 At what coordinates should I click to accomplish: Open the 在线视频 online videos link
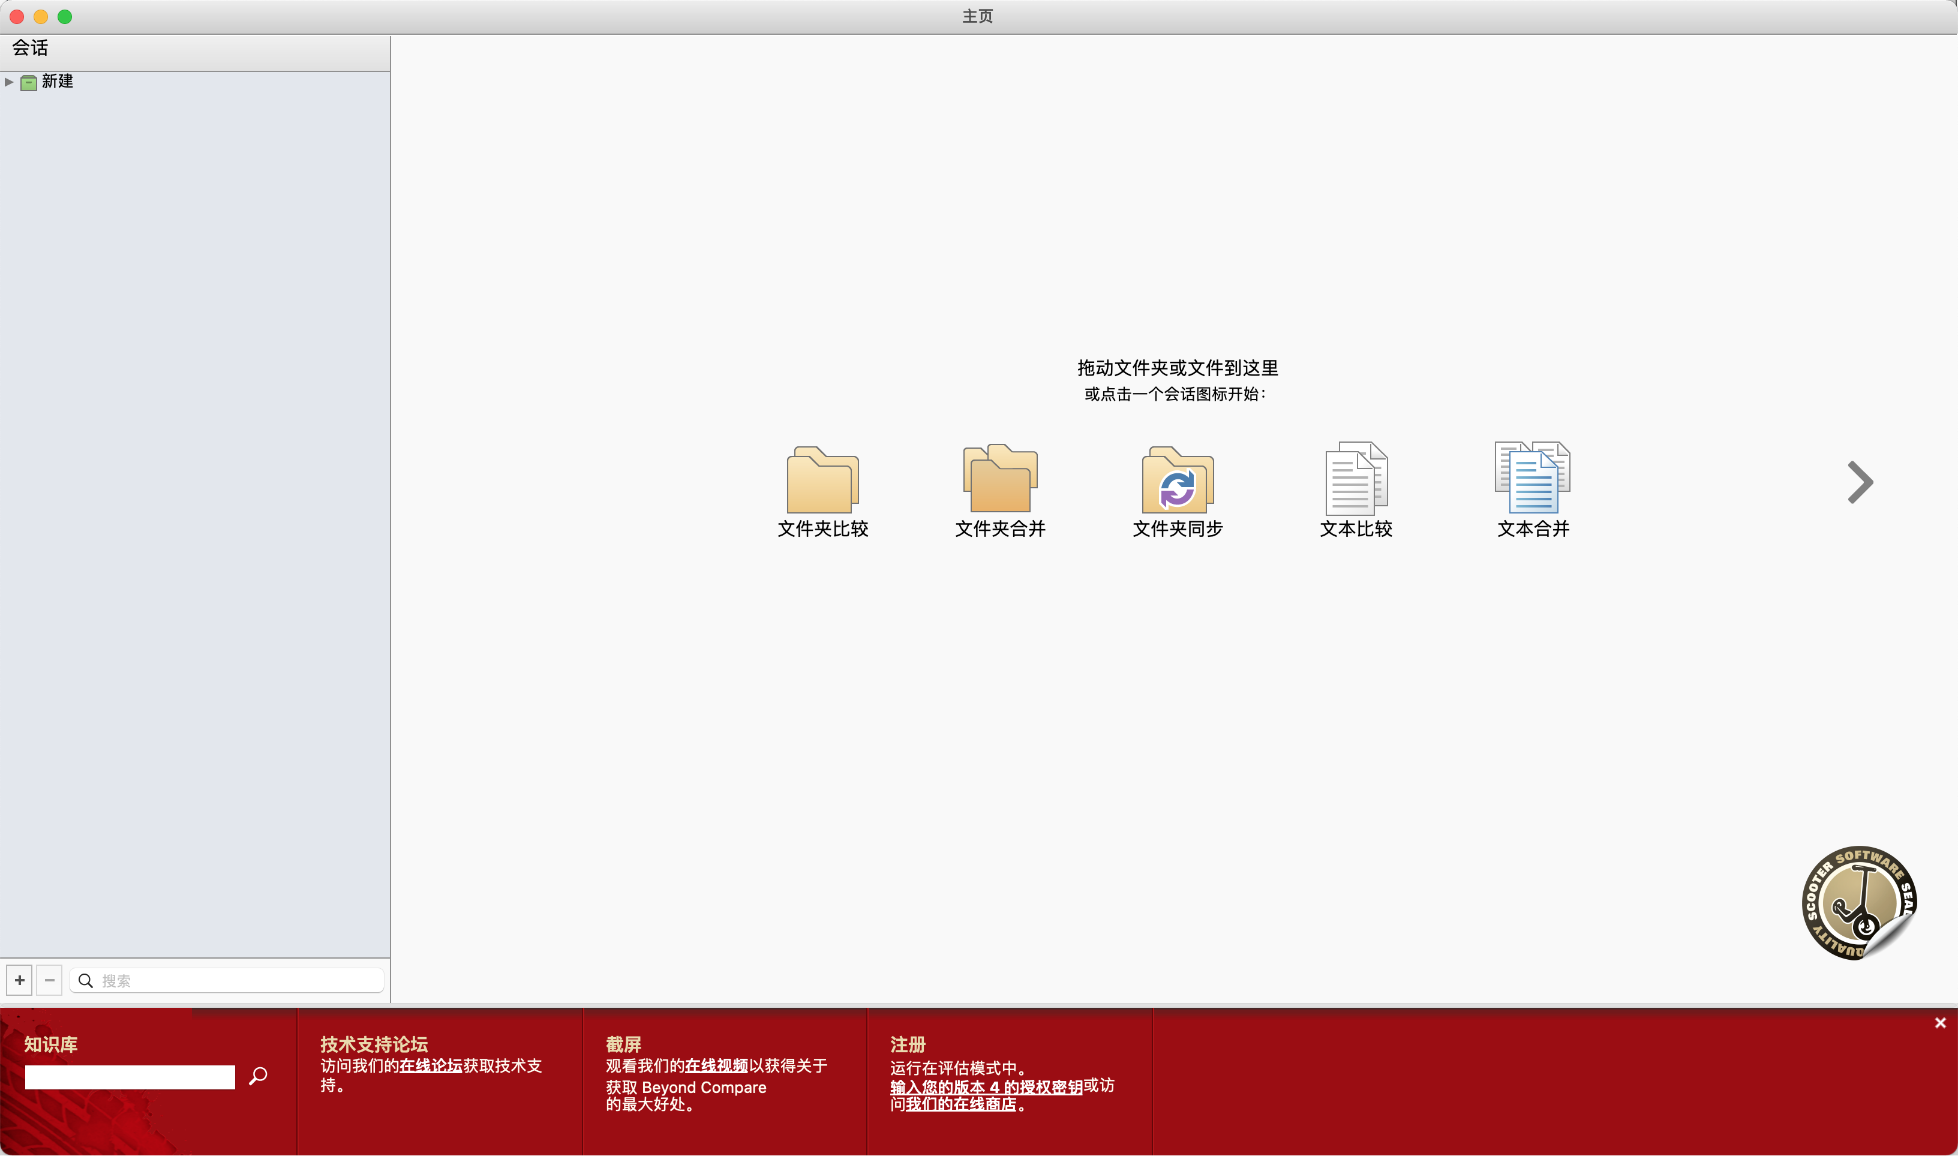[x=716, y=1066]
